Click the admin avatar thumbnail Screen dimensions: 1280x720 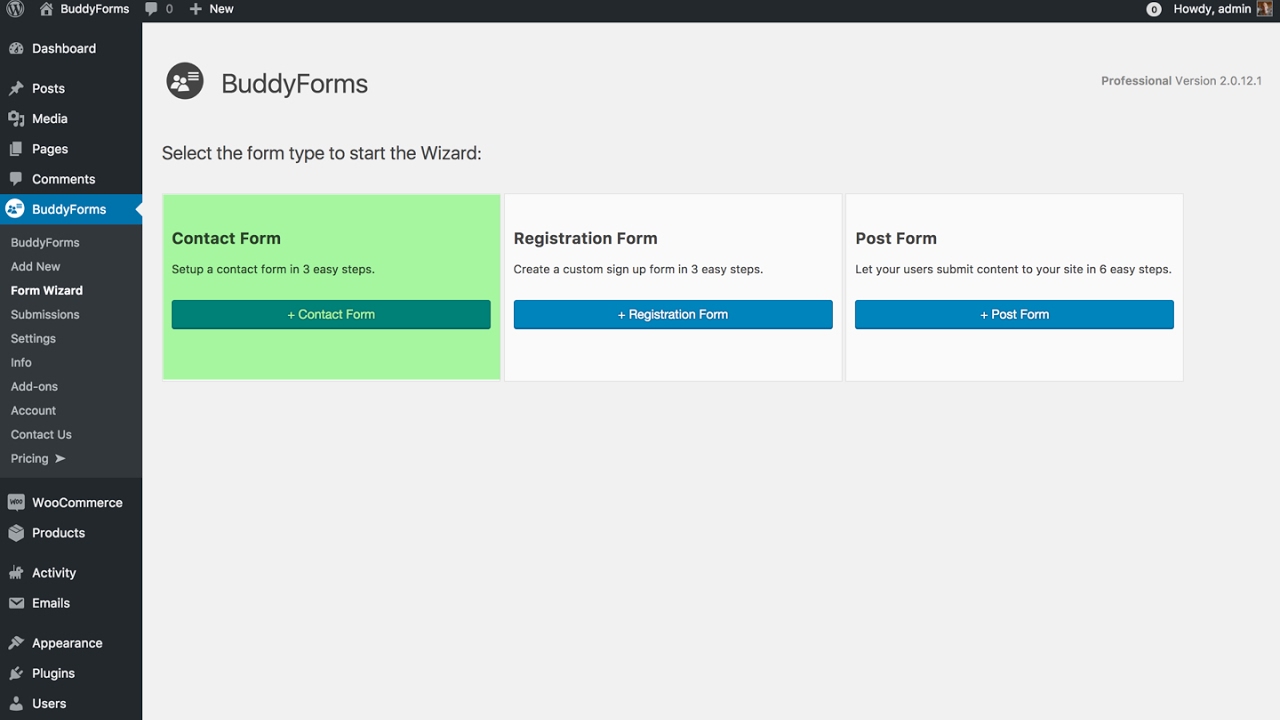pyautogui.click(x=1264, y=9)
